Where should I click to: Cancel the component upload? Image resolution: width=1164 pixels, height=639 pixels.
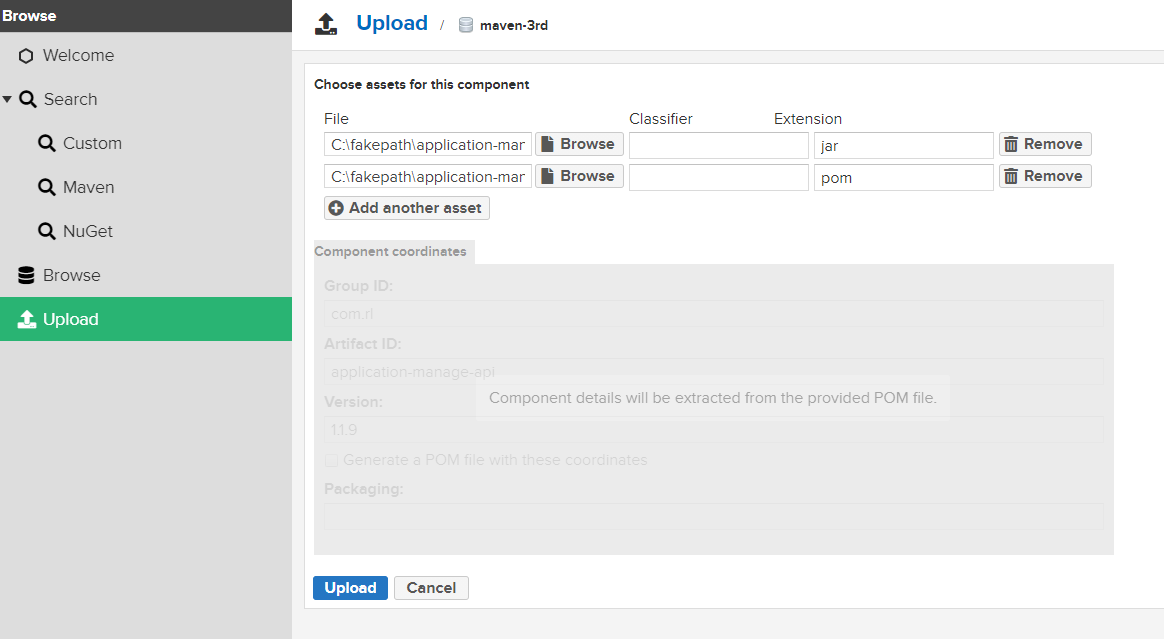[x=431, y=588]
